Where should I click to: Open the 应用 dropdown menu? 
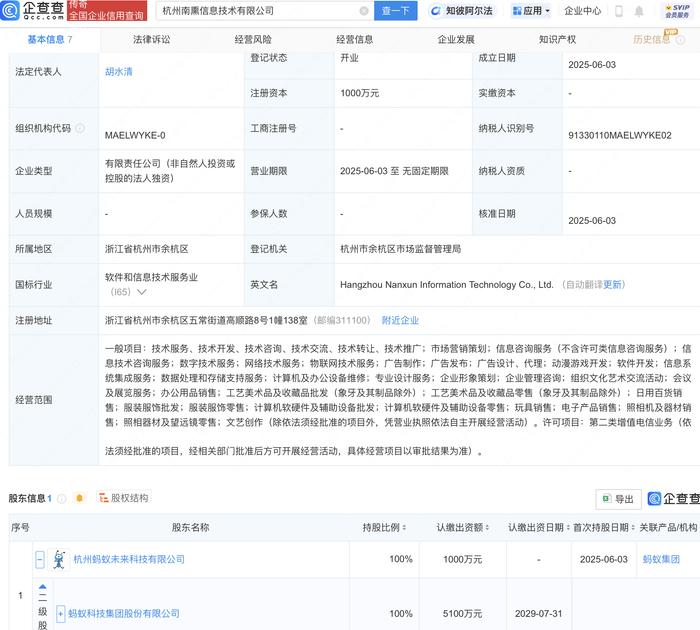531,11
